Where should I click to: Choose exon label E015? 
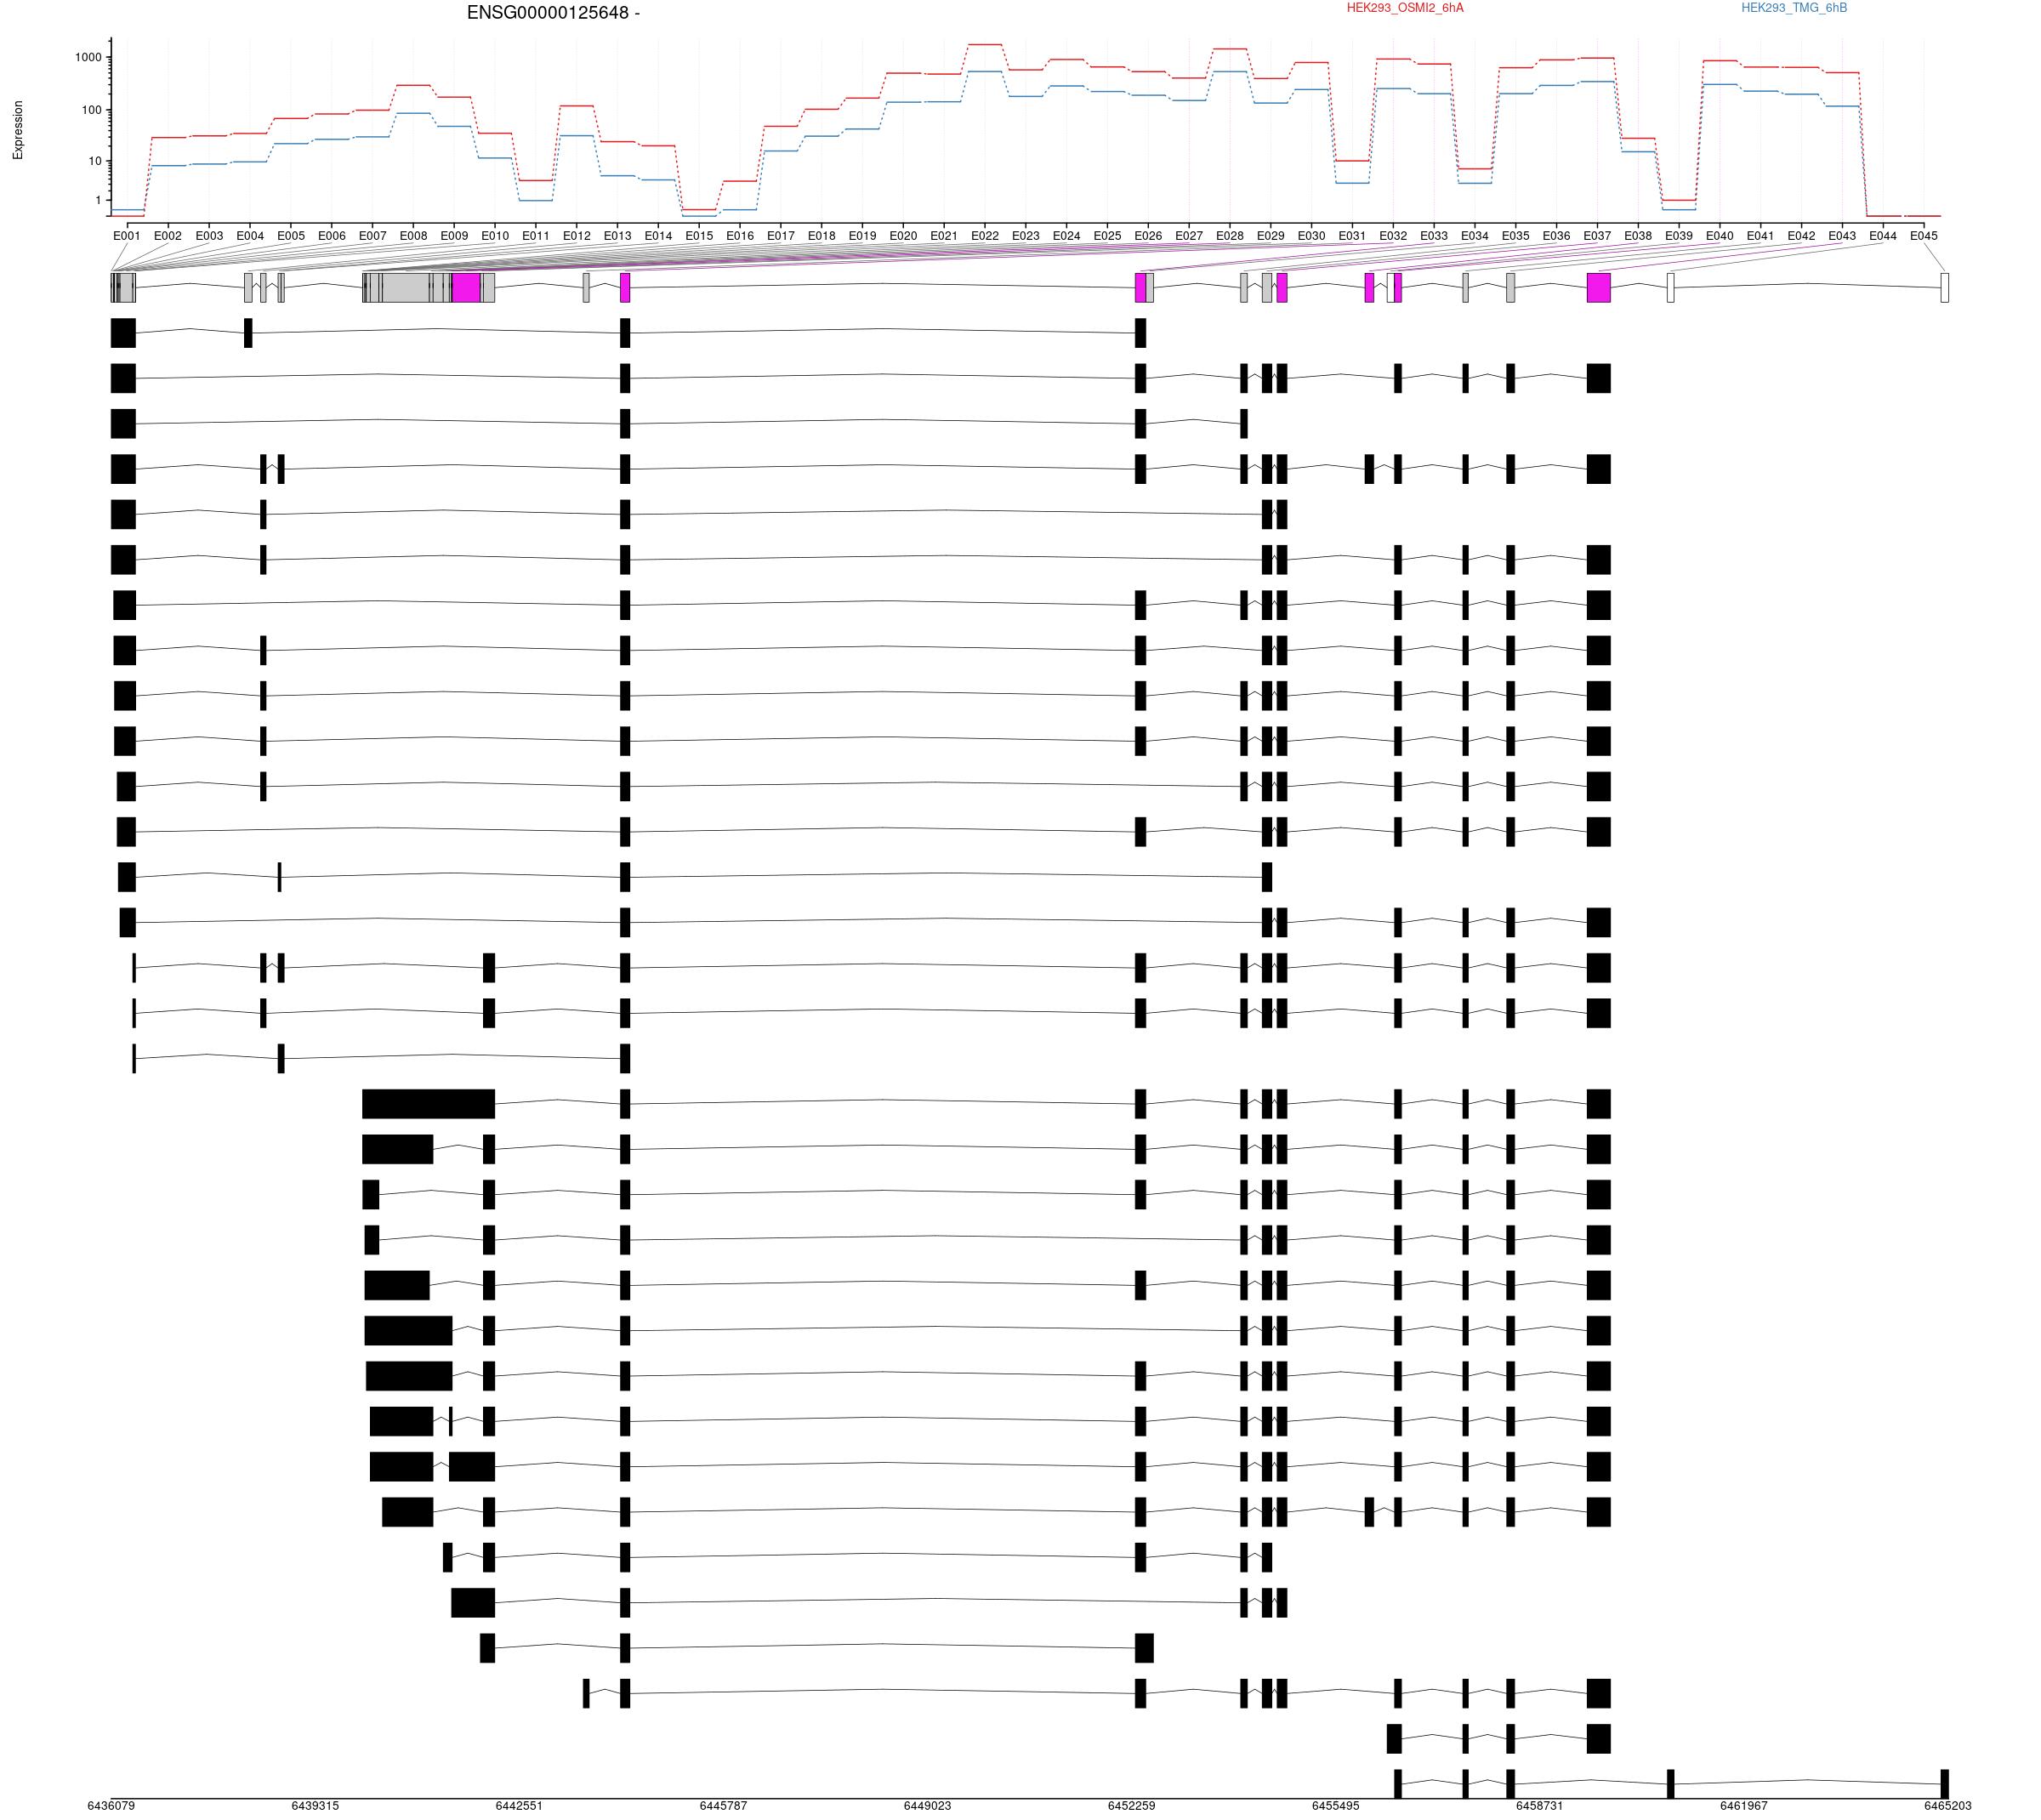699,236
